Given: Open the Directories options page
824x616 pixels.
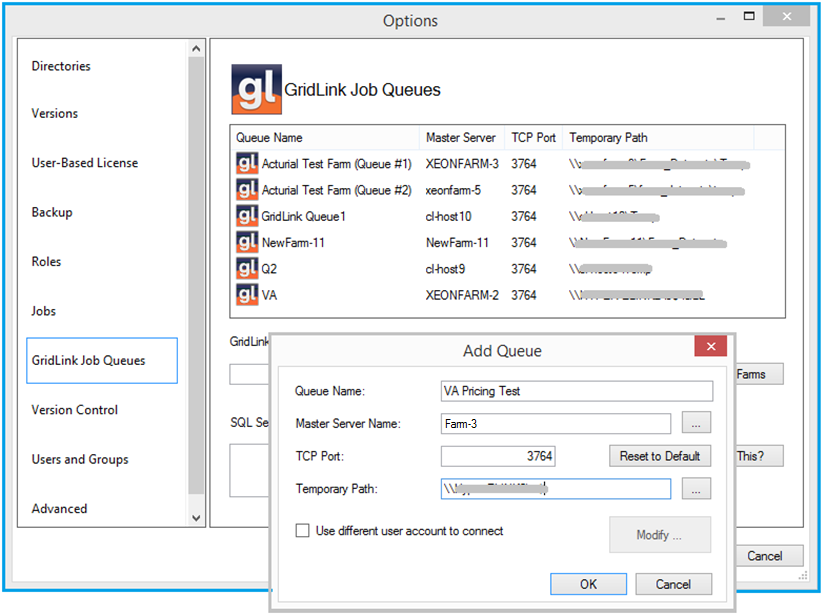Looking at the screenshot, I should coord(61,66).
